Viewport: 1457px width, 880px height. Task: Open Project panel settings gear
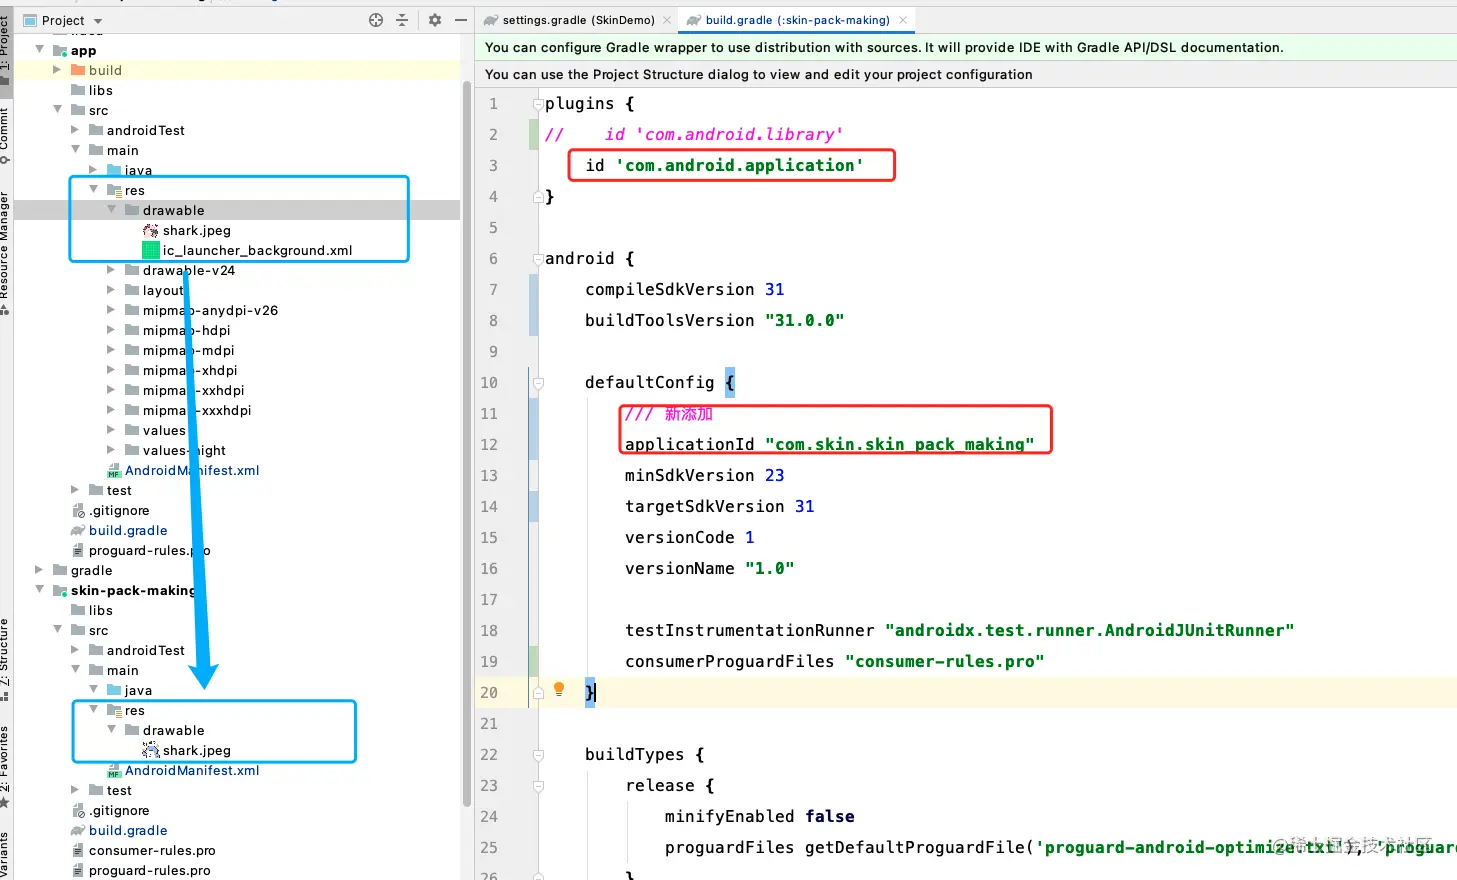(x=435, y=20)
